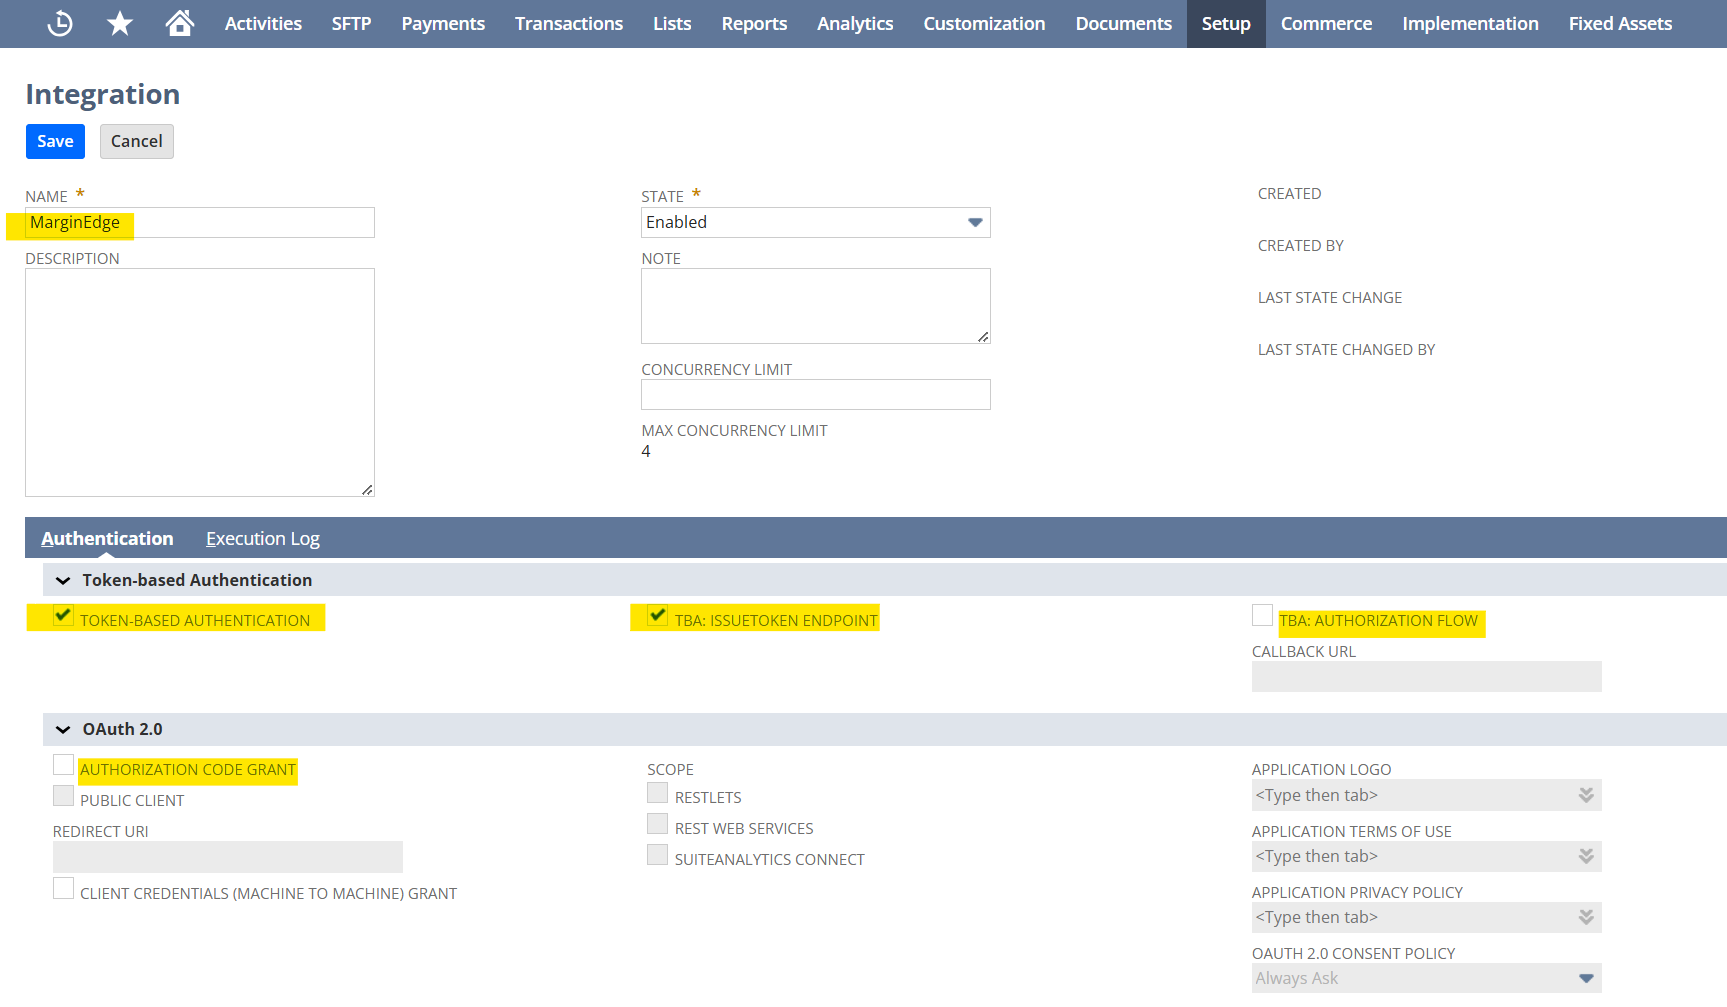Click the Save button
The width and height of the screenshot is (1727, 1007).
tap(55, 141)
